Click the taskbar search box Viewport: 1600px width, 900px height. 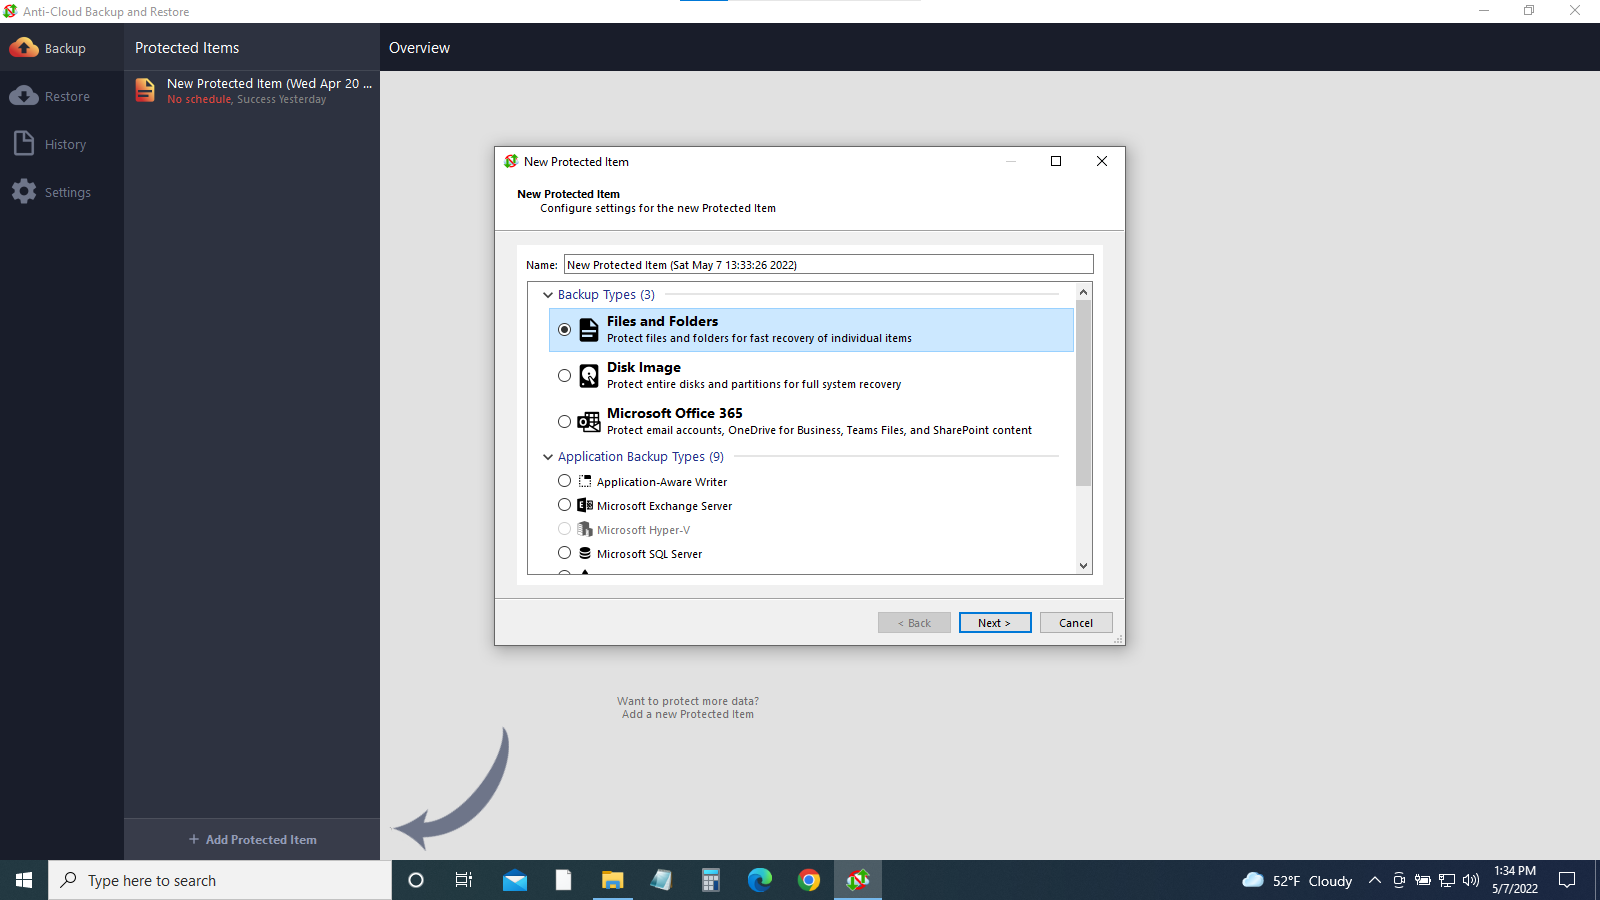(x=220, y=880)
